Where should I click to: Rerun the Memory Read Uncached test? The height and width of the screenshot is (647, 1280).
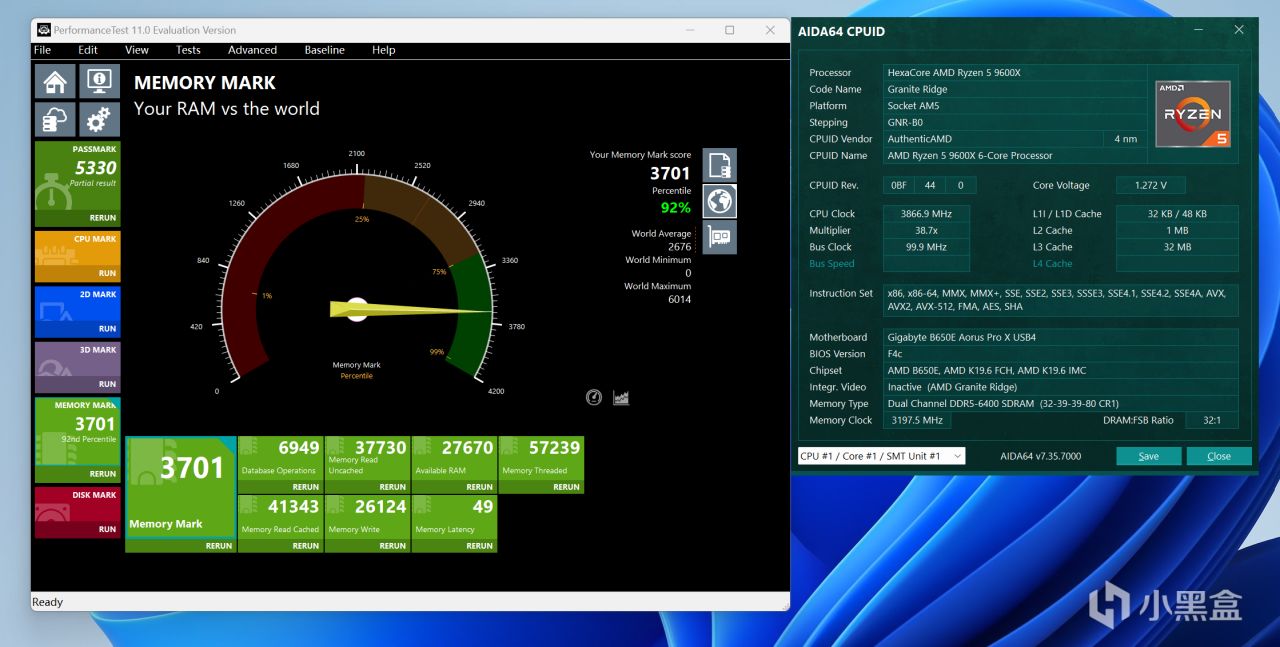393,487
